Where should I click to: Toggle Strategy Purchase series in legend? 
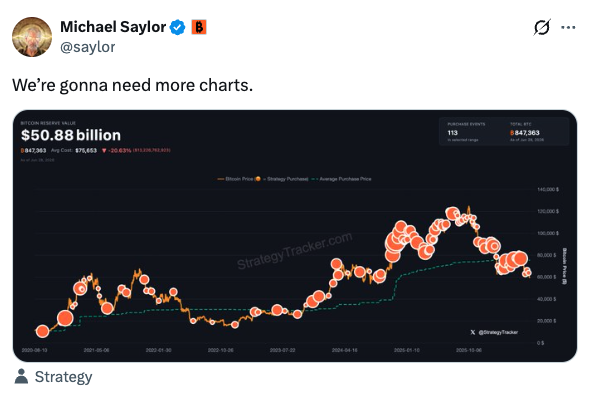(282, 179)
